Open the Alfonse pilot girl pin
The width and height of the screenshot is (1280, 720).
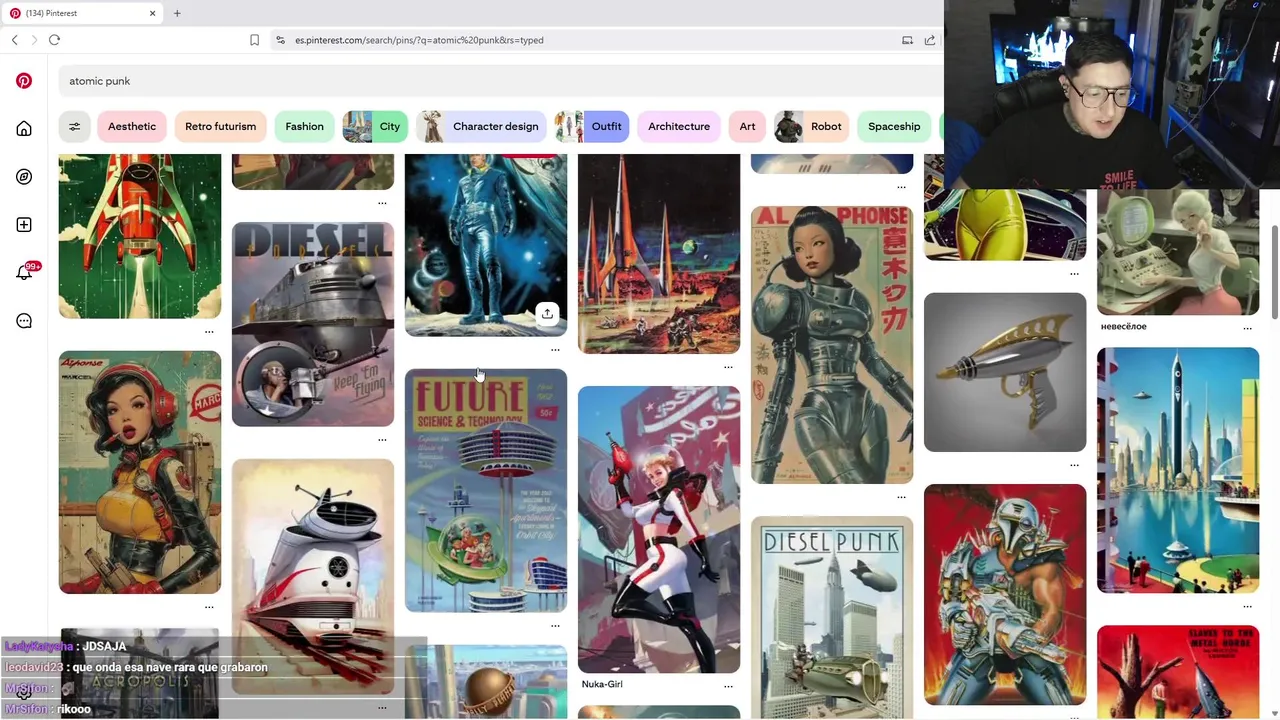click(140, 472)
